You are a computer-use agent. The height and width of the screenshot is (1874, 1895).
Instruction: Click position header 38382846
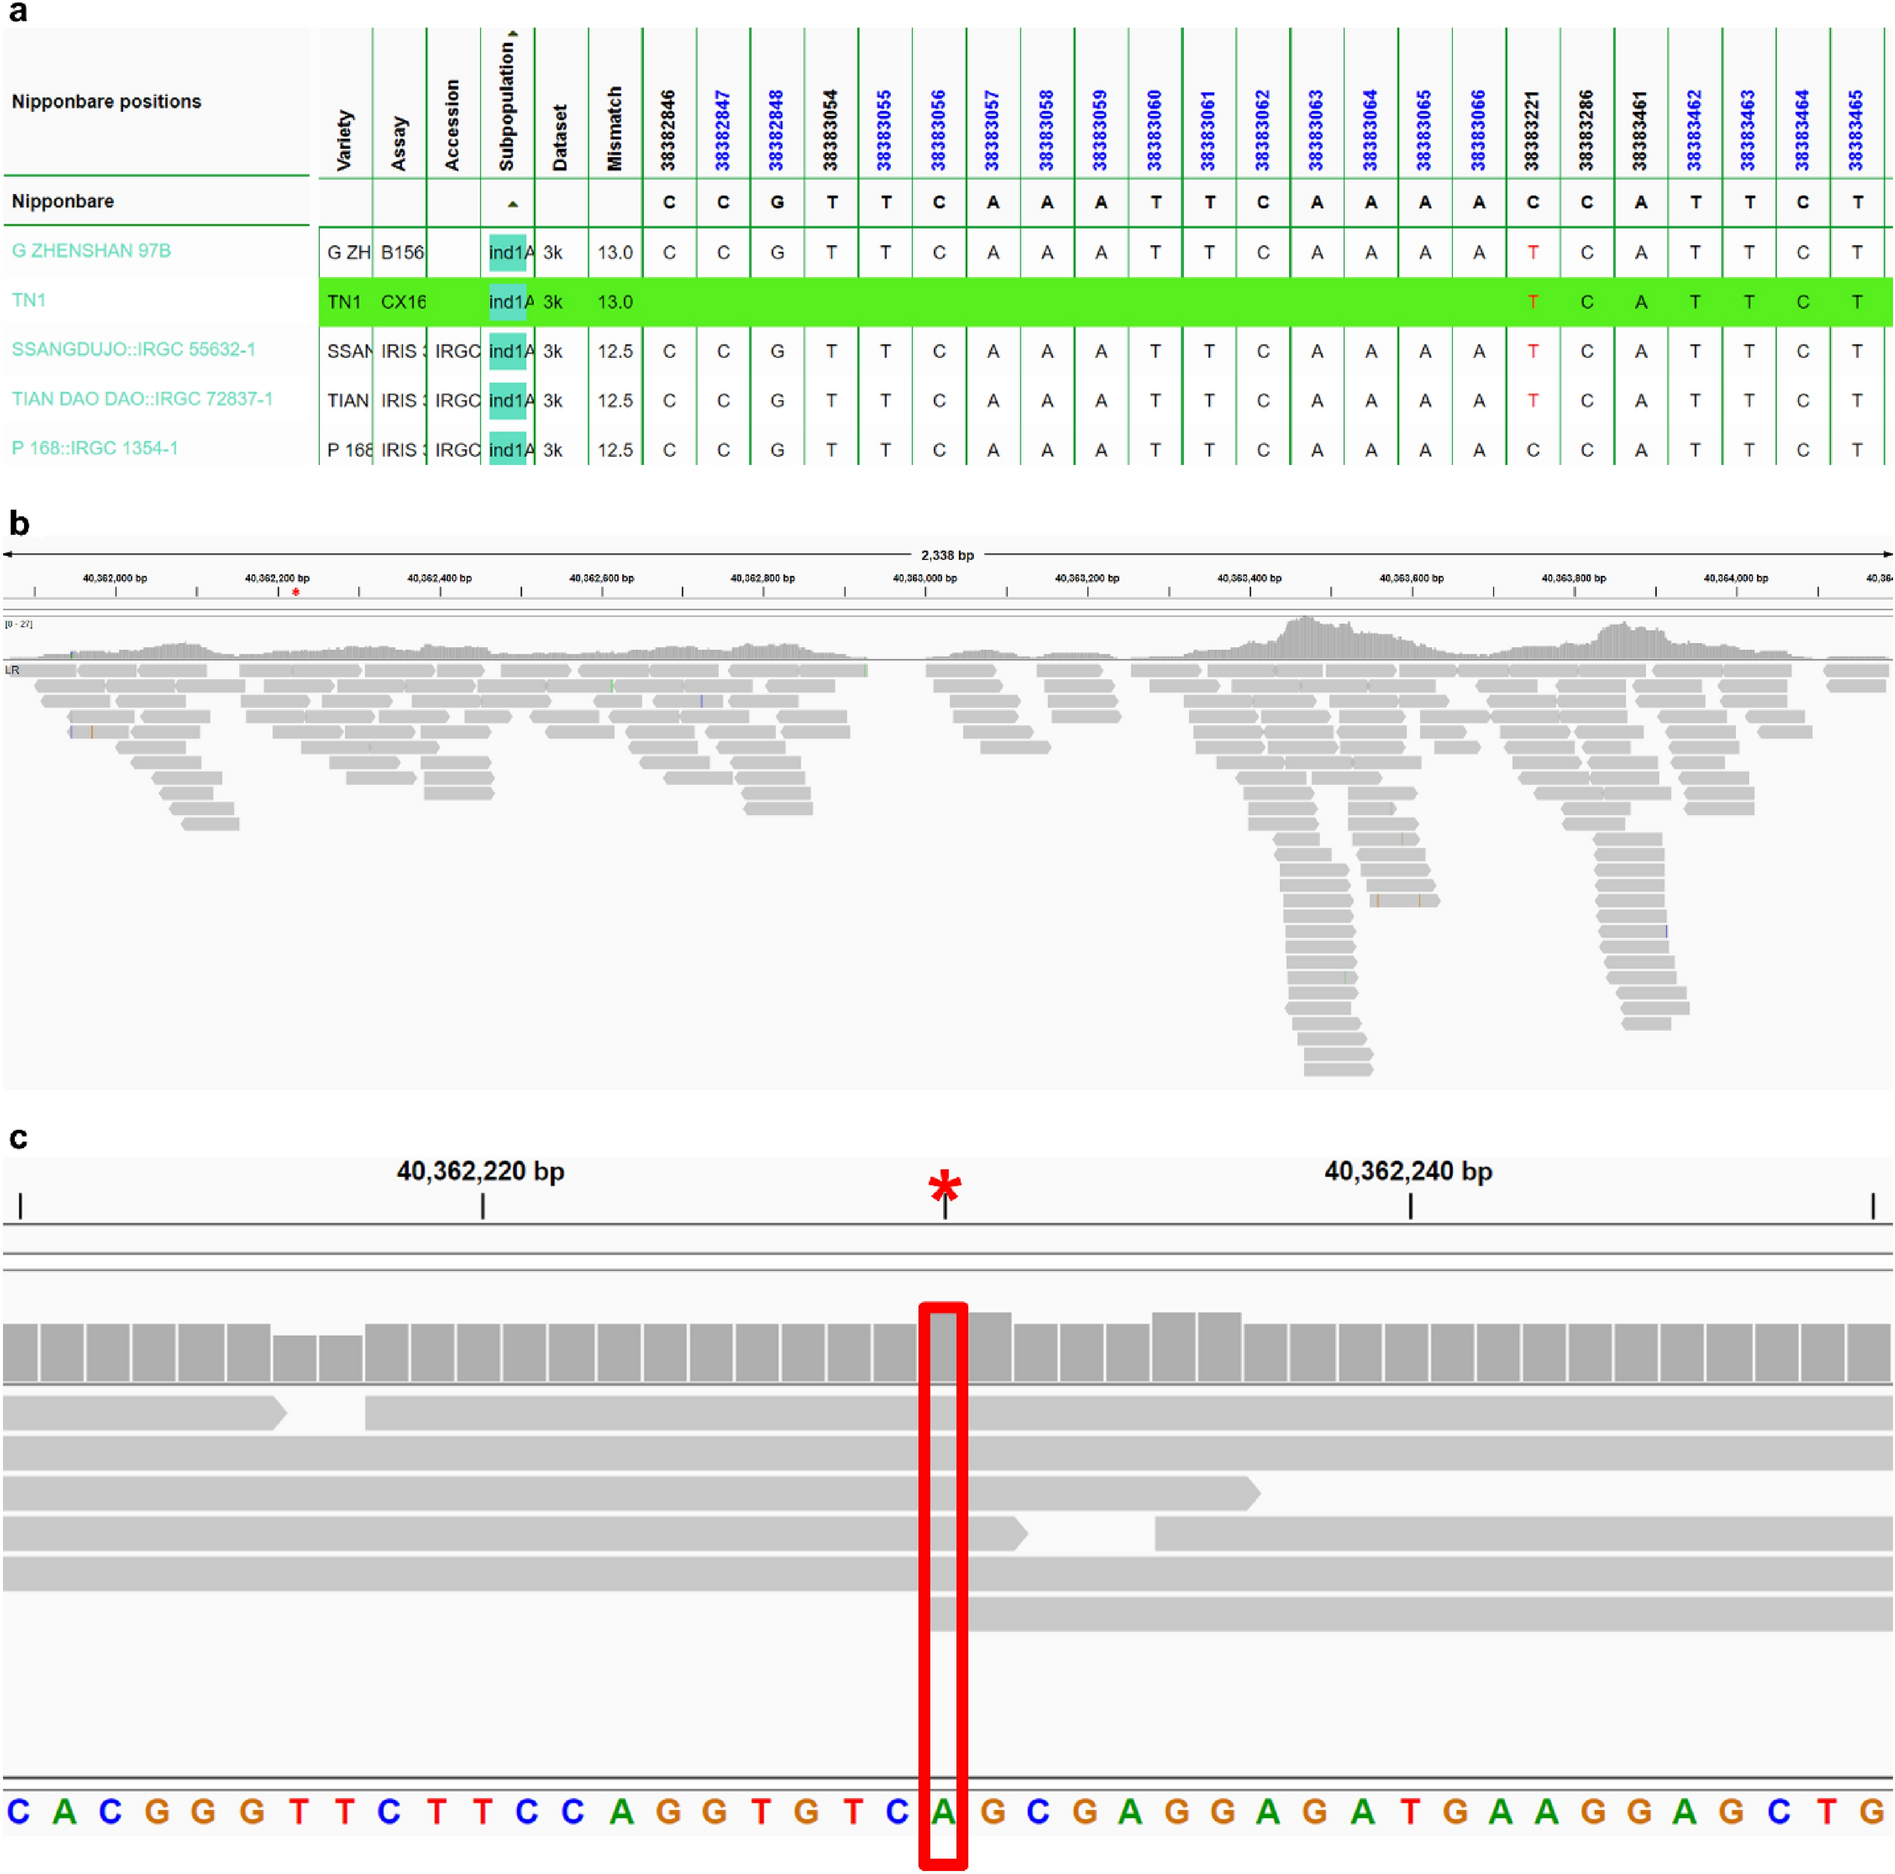point(668,131)
